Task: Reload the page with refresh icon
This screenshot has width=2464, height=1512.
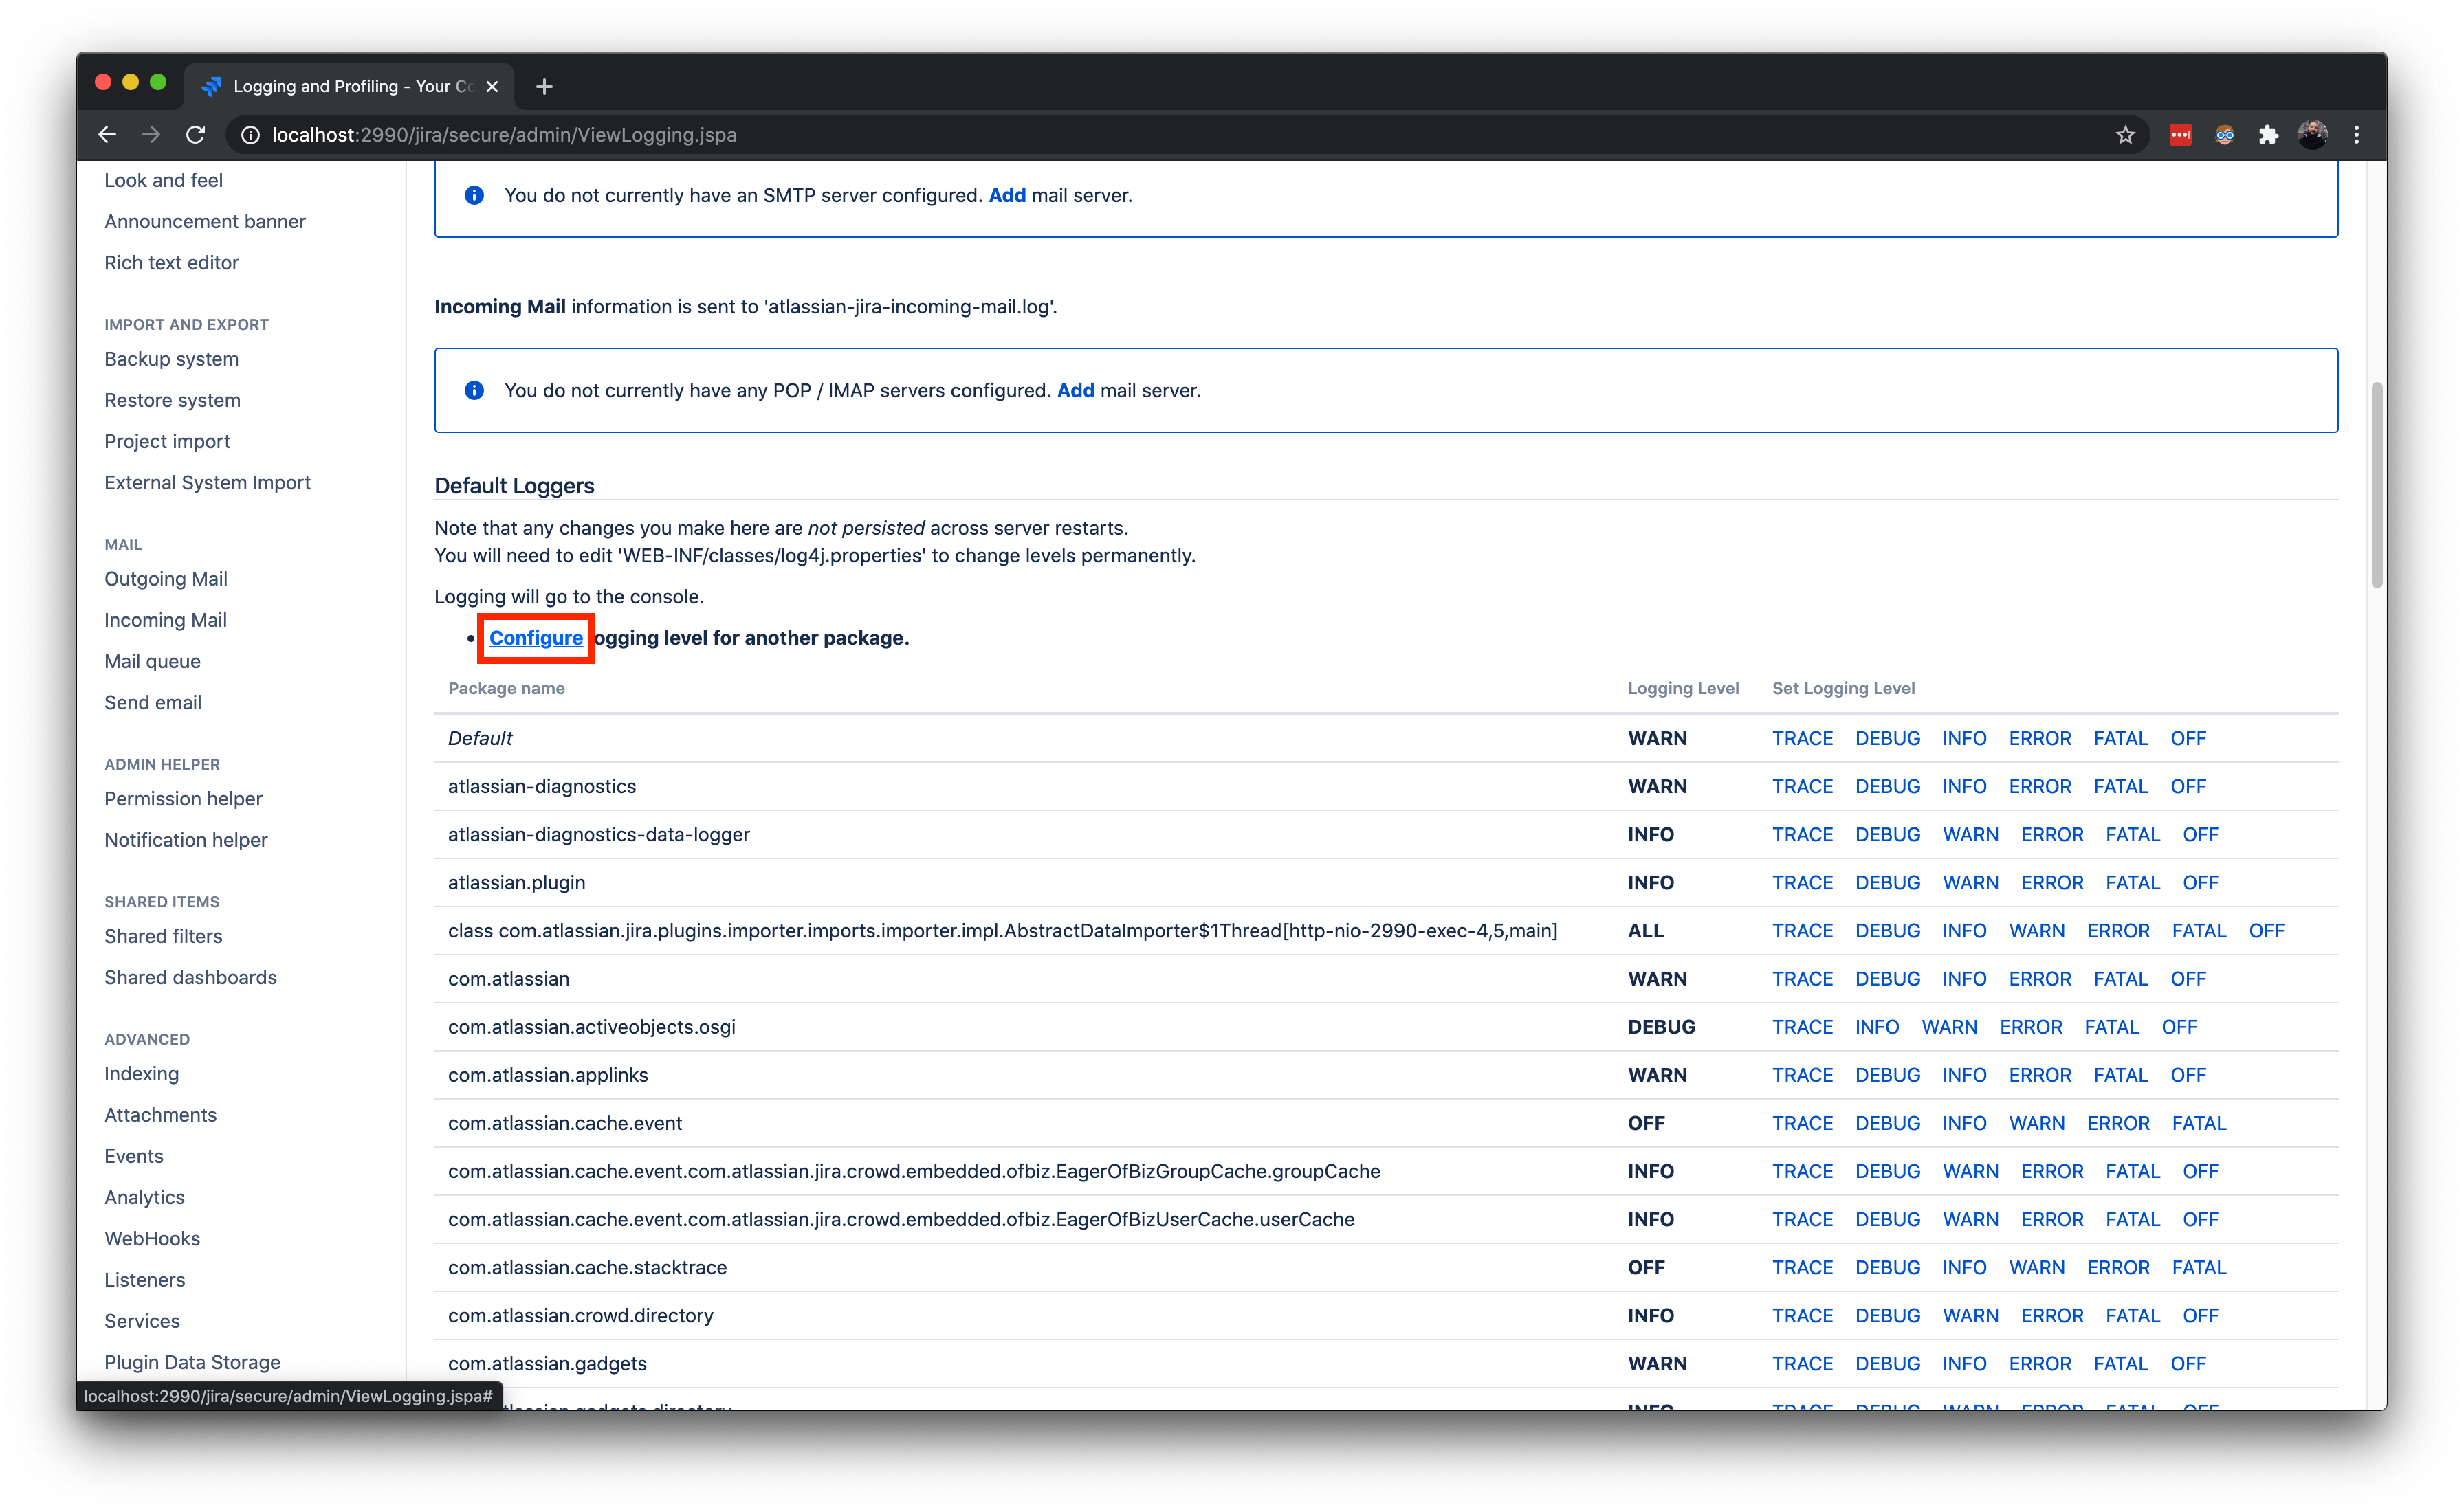Action: pos(196,135)
